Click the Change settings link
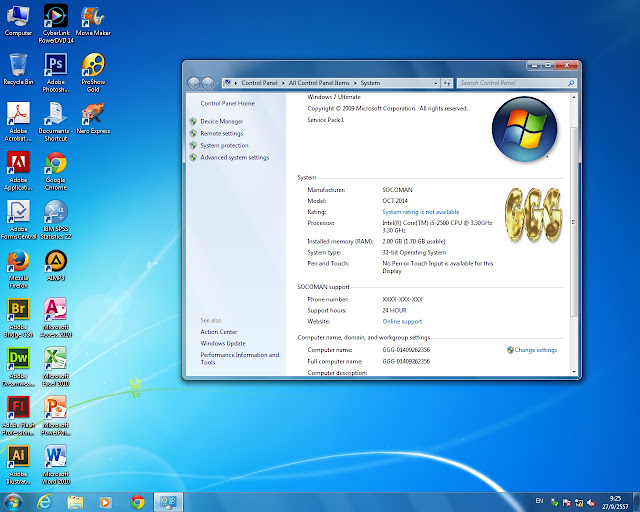640x512 pixels. [x=536, y=350]
